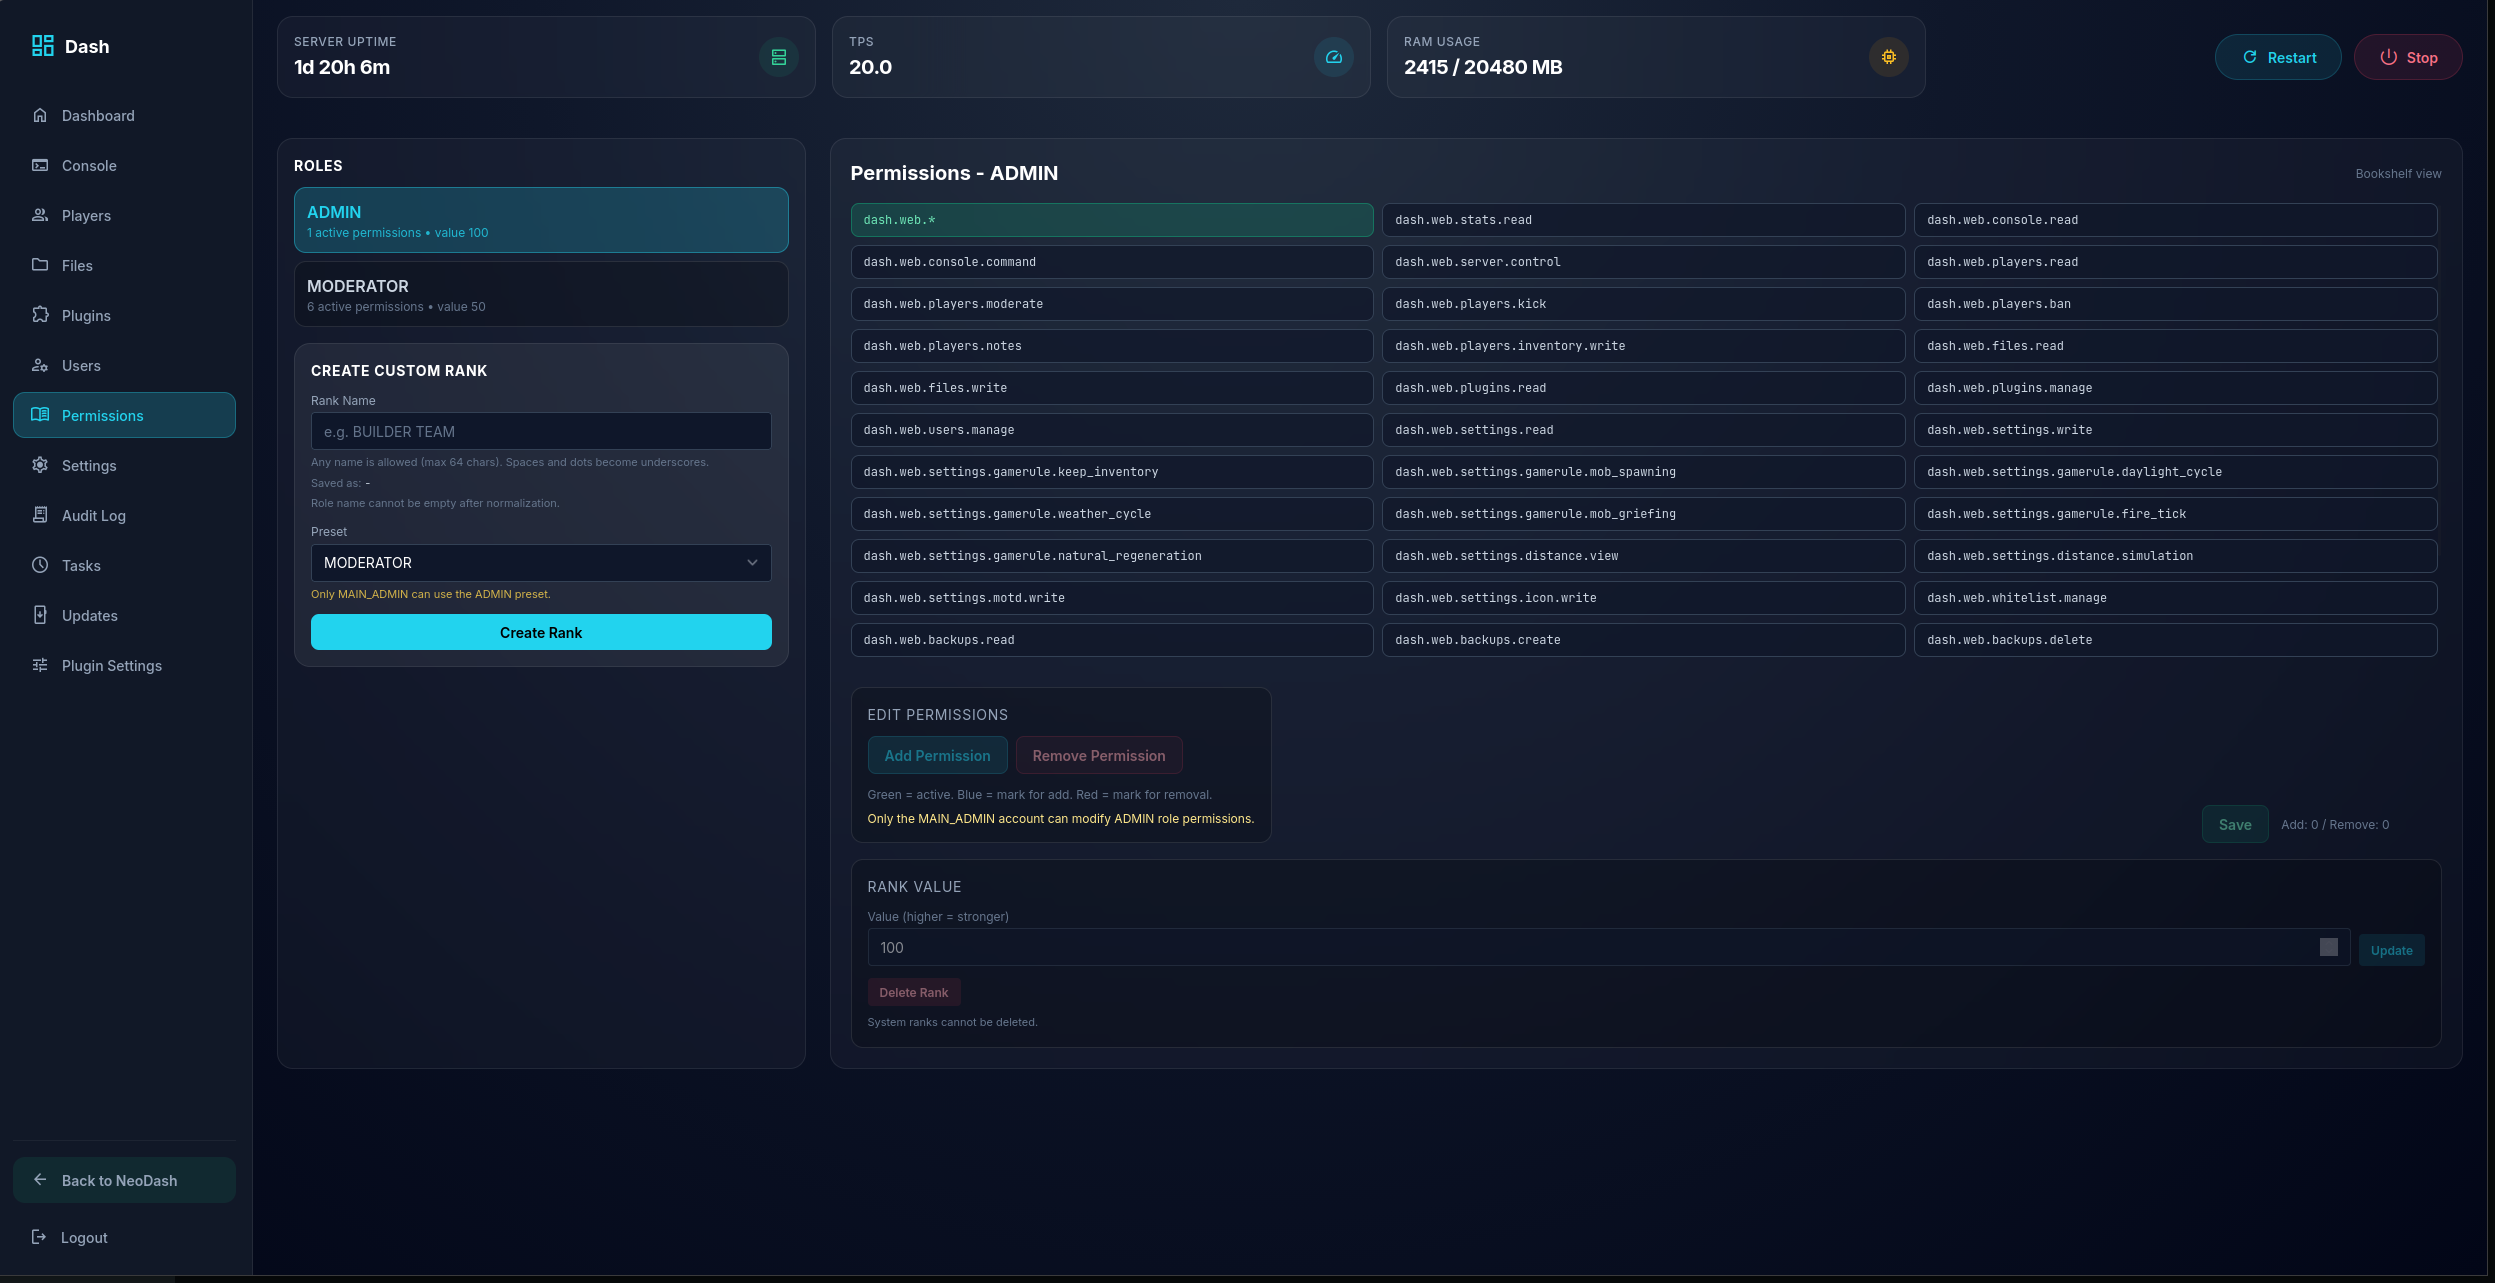Select dash.web.users.manage permission

pos(1112,430)
